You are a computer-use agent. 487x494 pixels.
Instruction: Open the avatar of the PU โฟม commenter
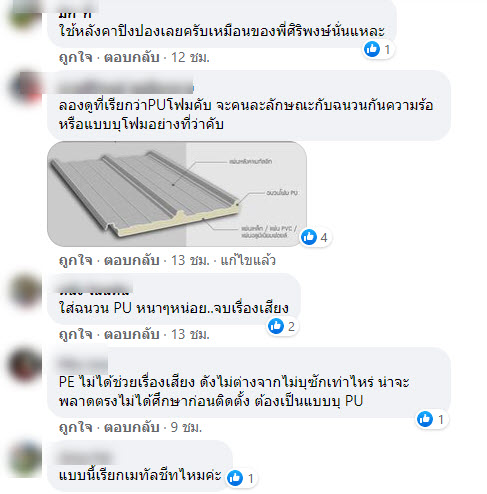coord(26,88)
